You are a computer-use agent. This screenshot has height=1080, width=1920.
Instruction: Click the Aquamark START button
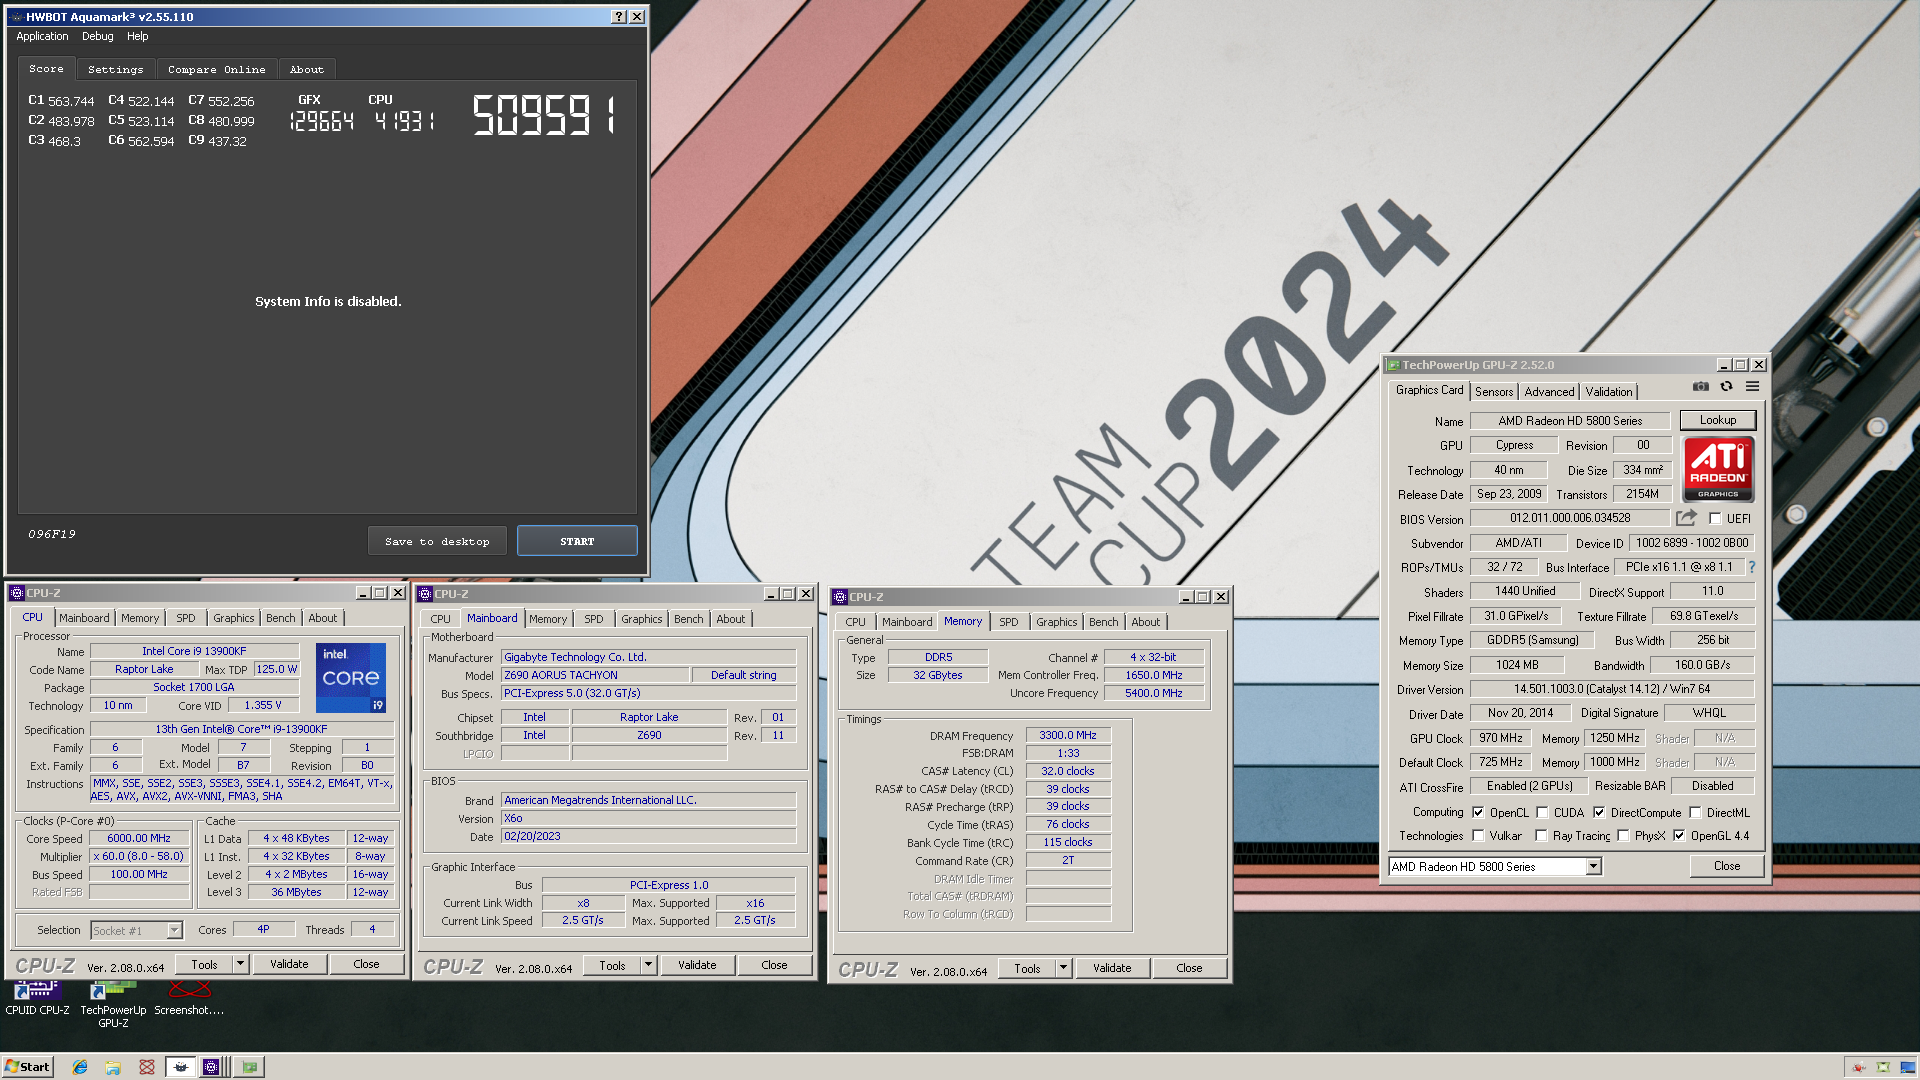pos(577,541)
